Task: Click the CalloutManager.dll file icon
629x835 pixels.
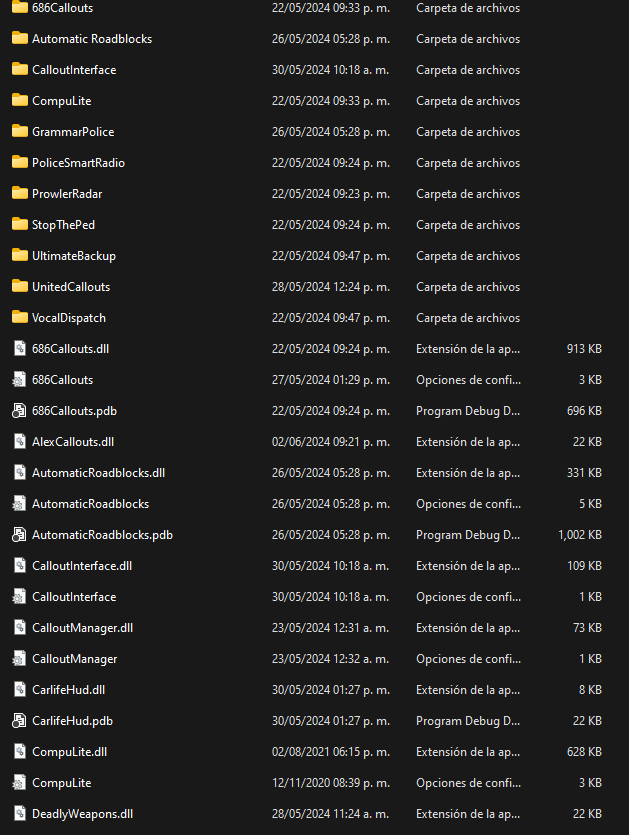Action: (x=20, y=627)
